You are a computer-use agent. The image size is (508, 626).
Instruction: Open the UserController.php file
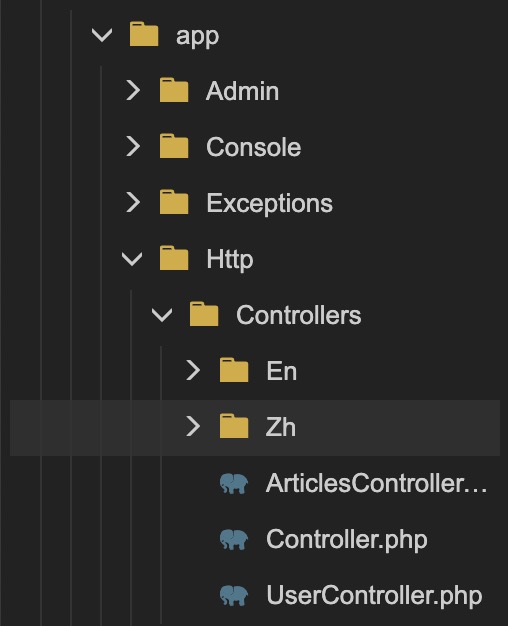[374, 596]
